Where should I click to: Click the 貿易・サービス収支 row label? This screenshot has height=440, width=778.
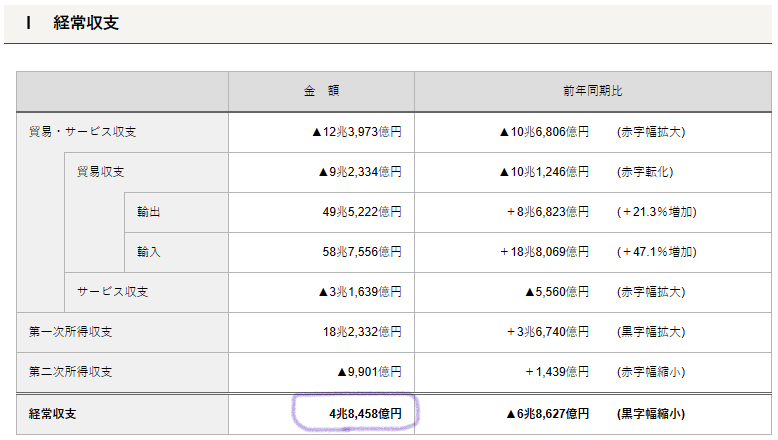pos(83,132)
